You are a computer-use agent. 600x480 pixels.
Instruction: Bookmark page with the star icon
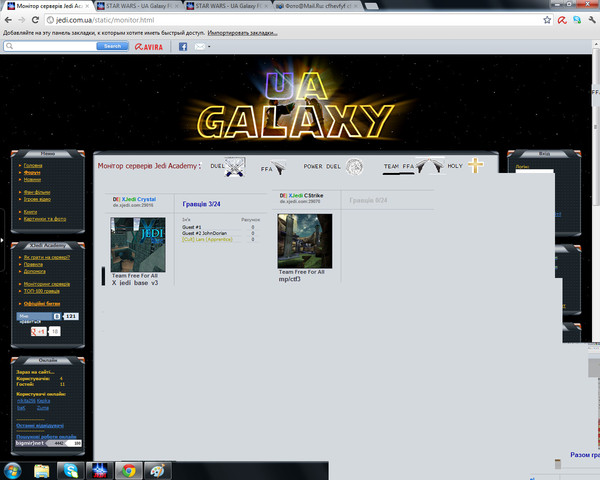click(547, 20)
